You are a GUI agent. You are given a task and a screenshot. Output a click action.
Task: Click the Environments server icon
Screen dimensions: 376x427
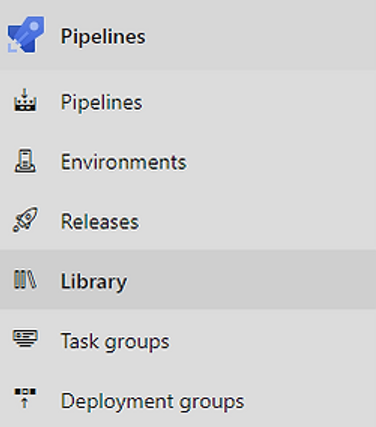pos(25,161)
